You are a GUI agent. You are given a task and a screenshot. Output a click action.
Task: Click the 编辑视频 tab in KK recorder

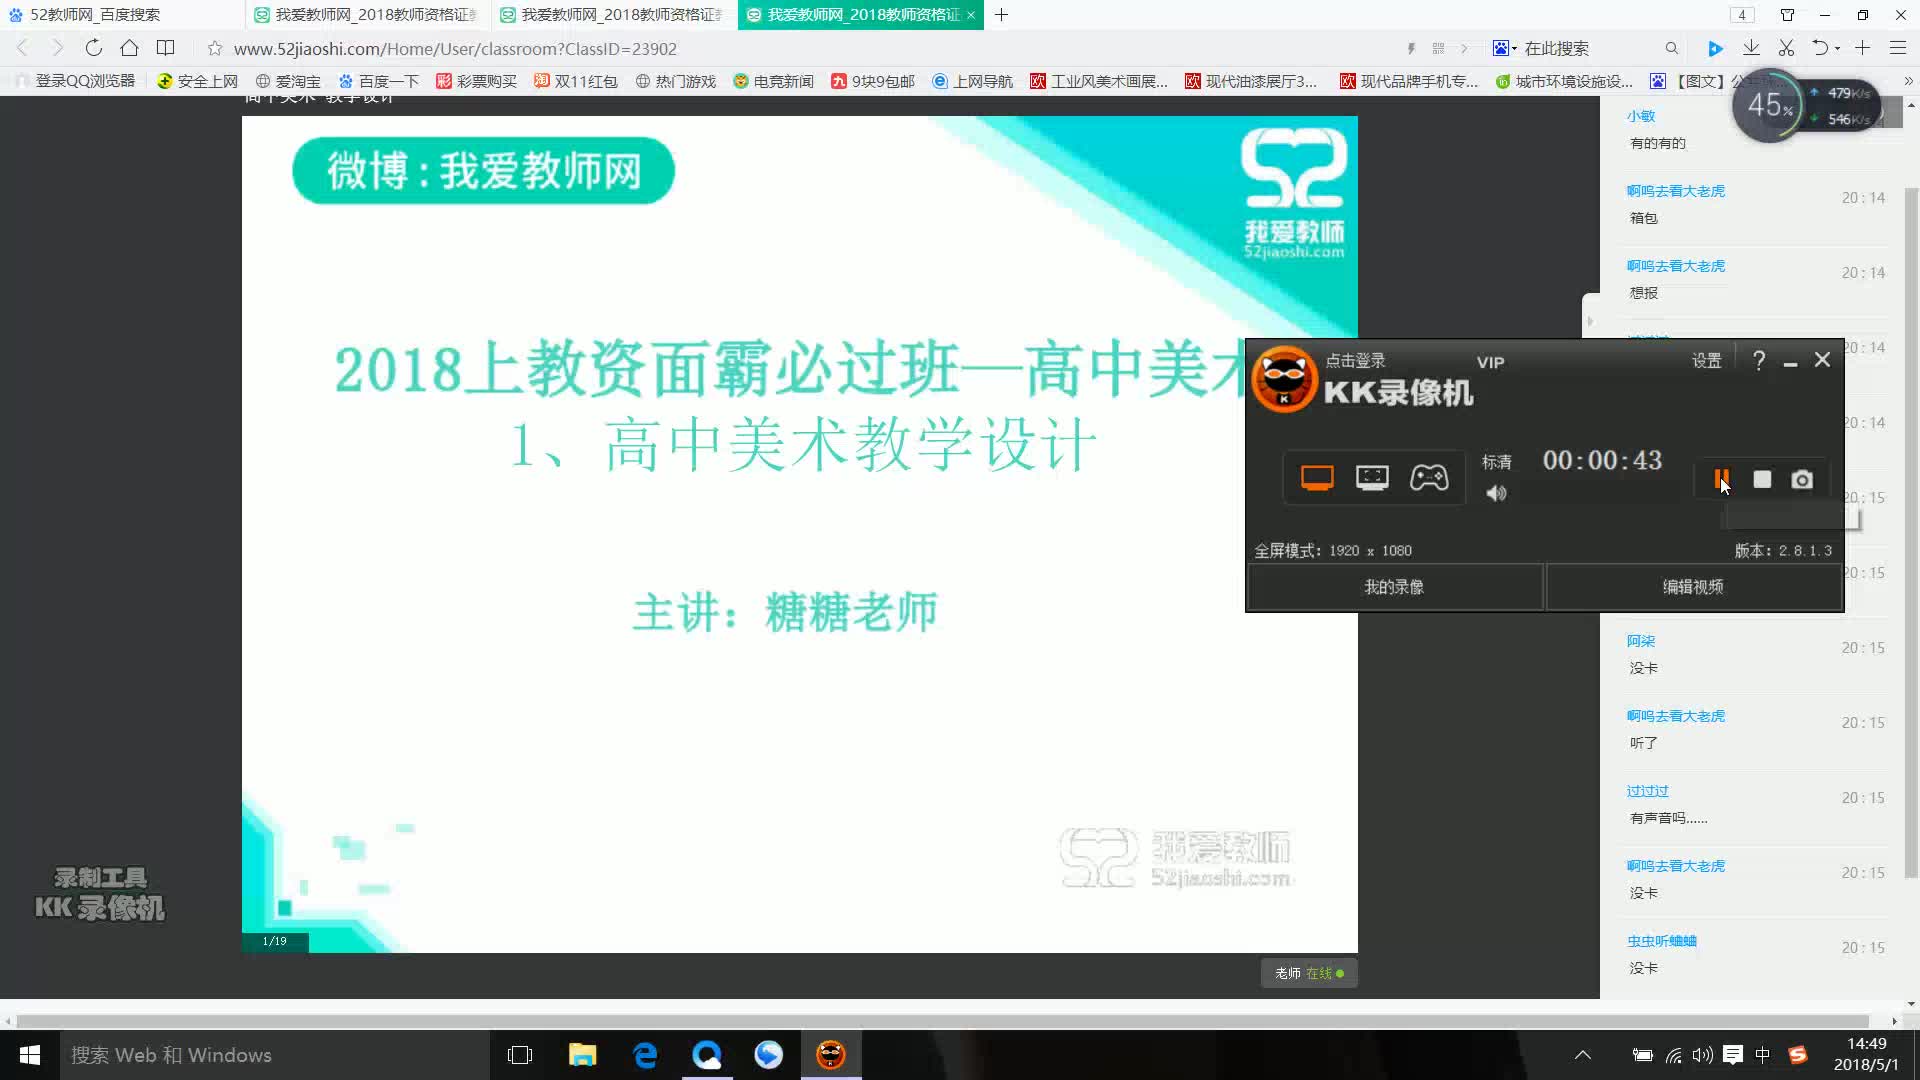(1695, 587)
